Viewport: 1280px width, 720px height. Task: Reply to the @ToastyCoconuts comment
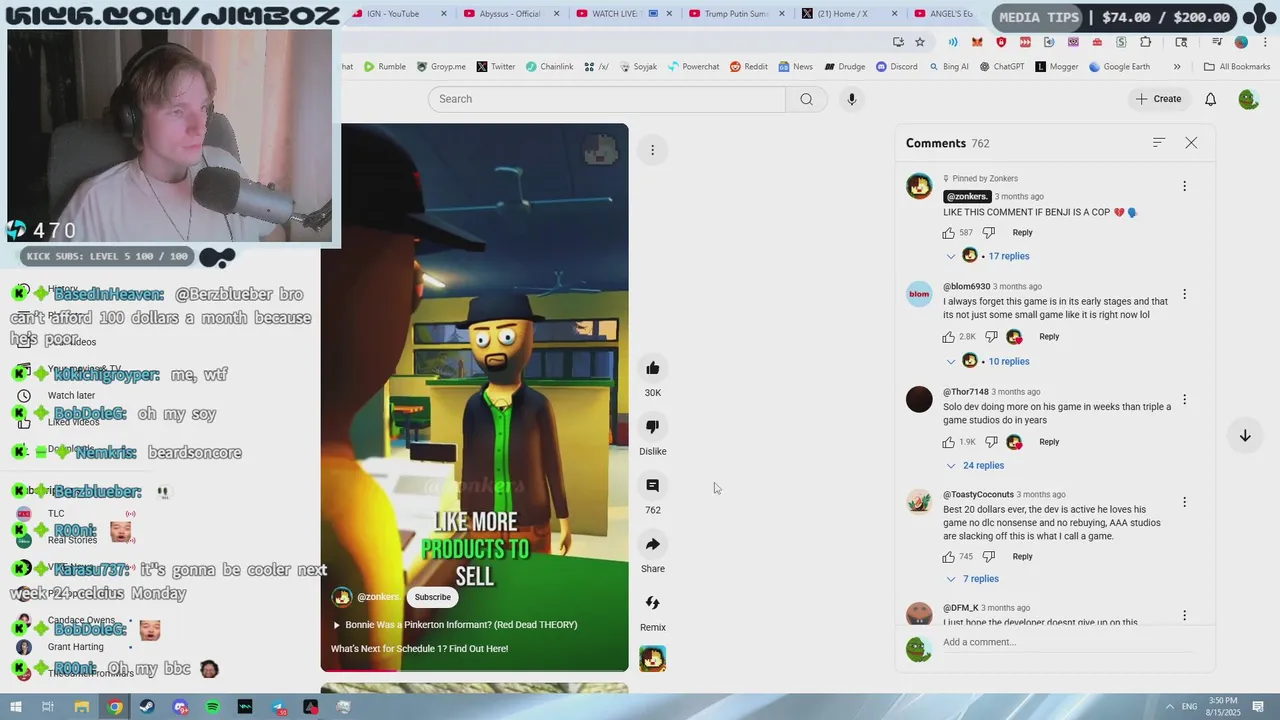1022,557
